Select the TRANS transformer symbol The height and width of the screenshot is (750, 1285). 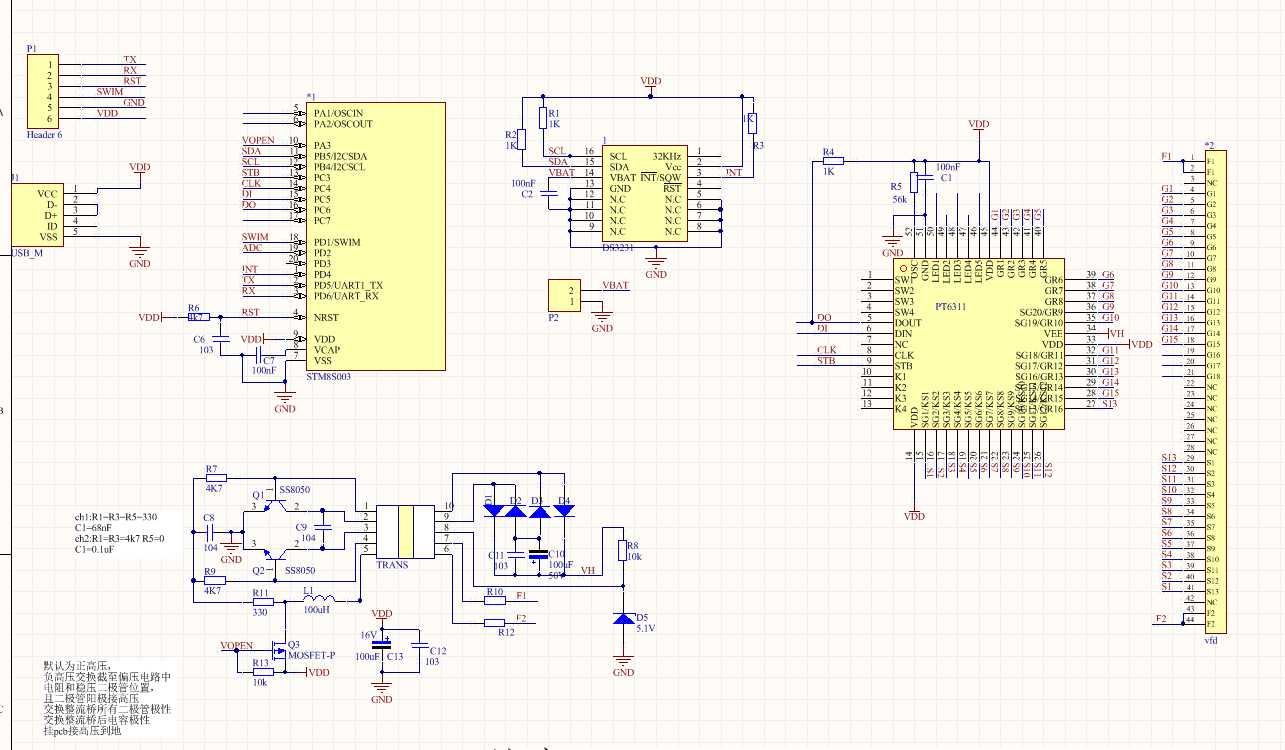tap(405, 532)
